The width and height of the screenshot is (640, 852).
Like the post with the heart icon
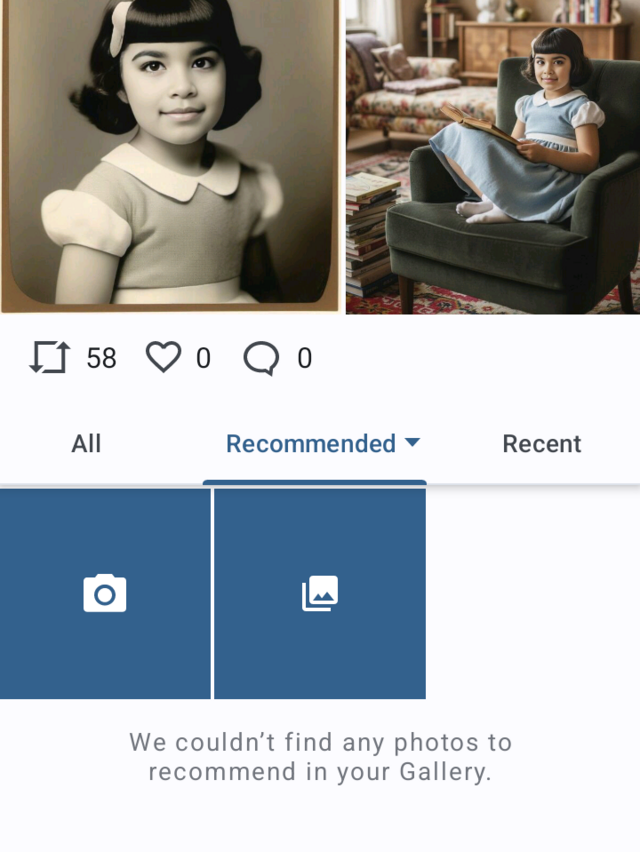coord(164,357)
